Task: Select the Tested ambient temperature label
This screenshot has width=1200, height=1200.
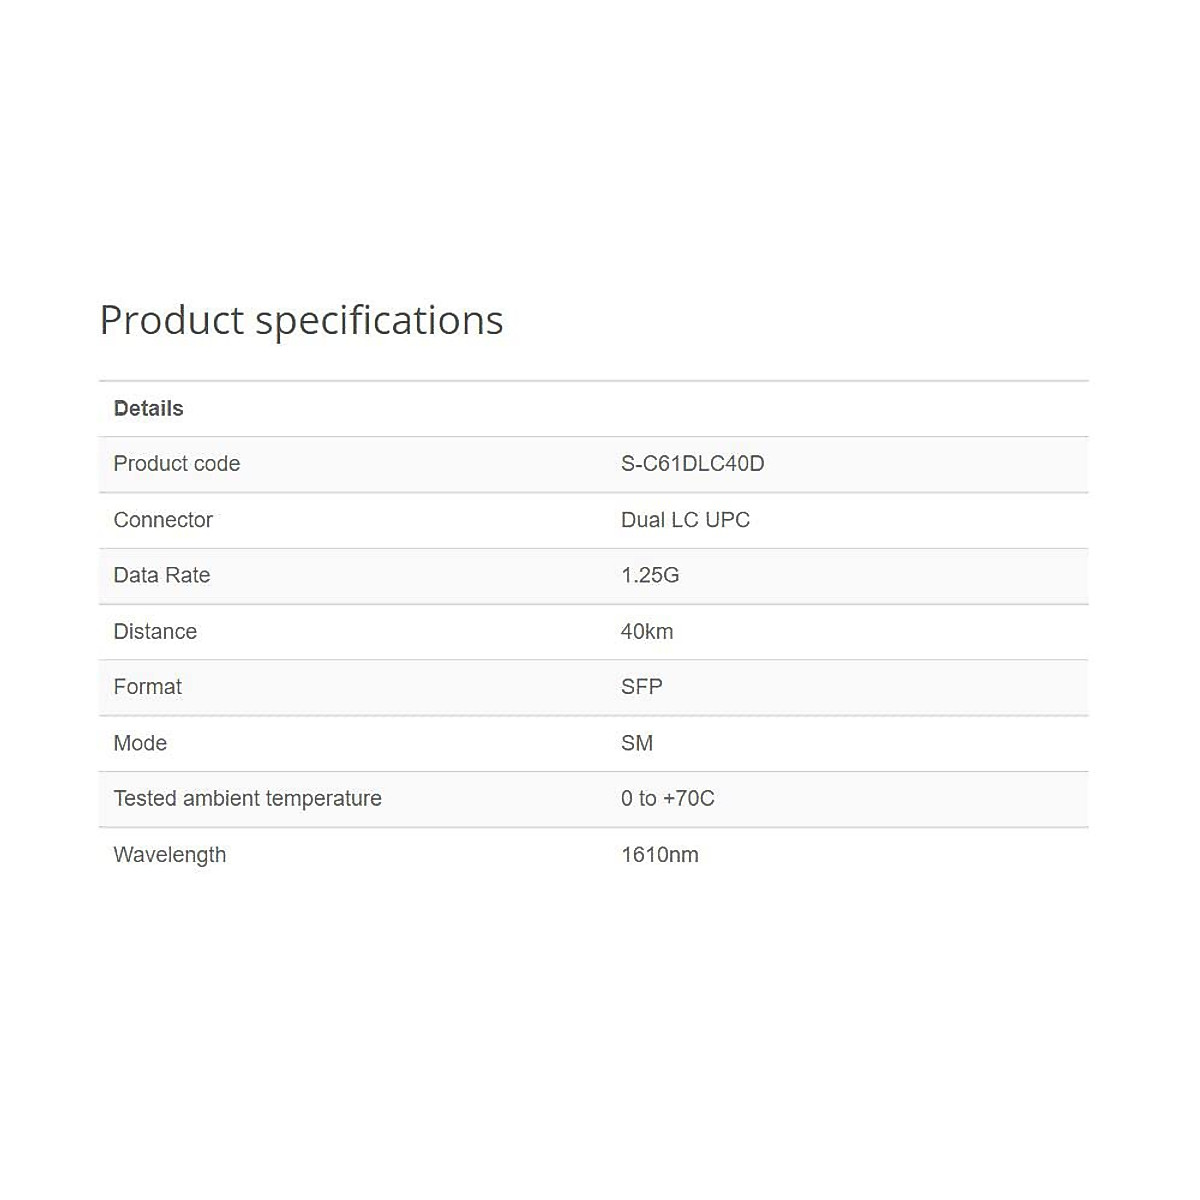Action: [x=247, y=799]
